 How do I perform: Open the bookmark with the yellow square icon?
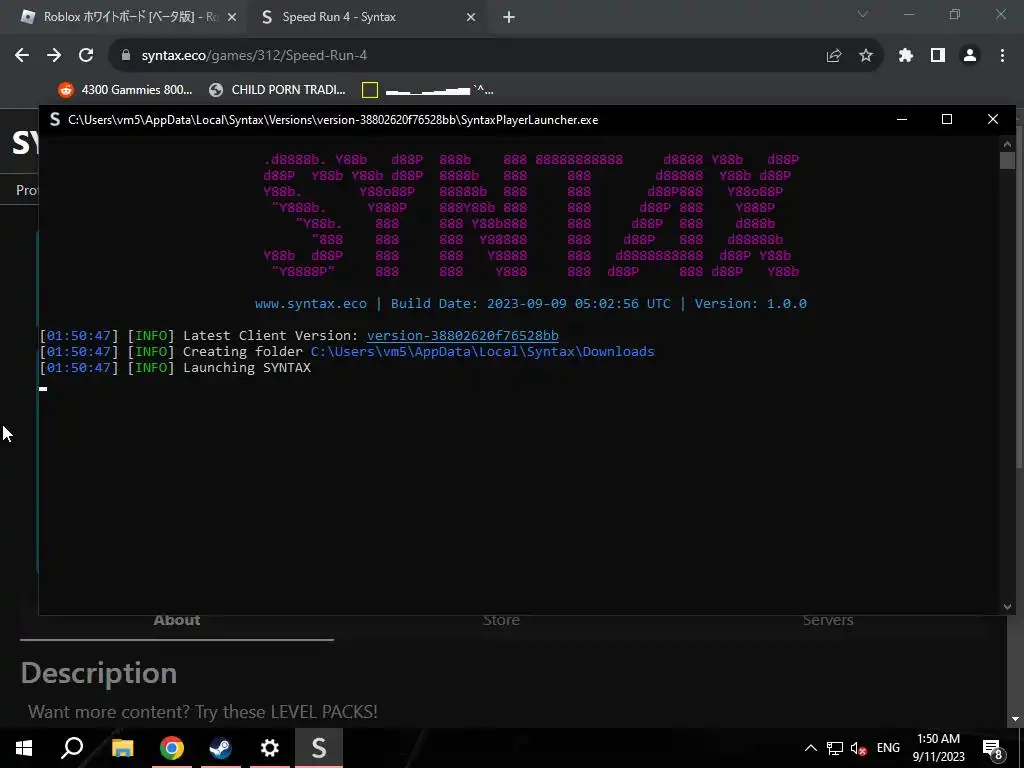click(x=428, y=89)
